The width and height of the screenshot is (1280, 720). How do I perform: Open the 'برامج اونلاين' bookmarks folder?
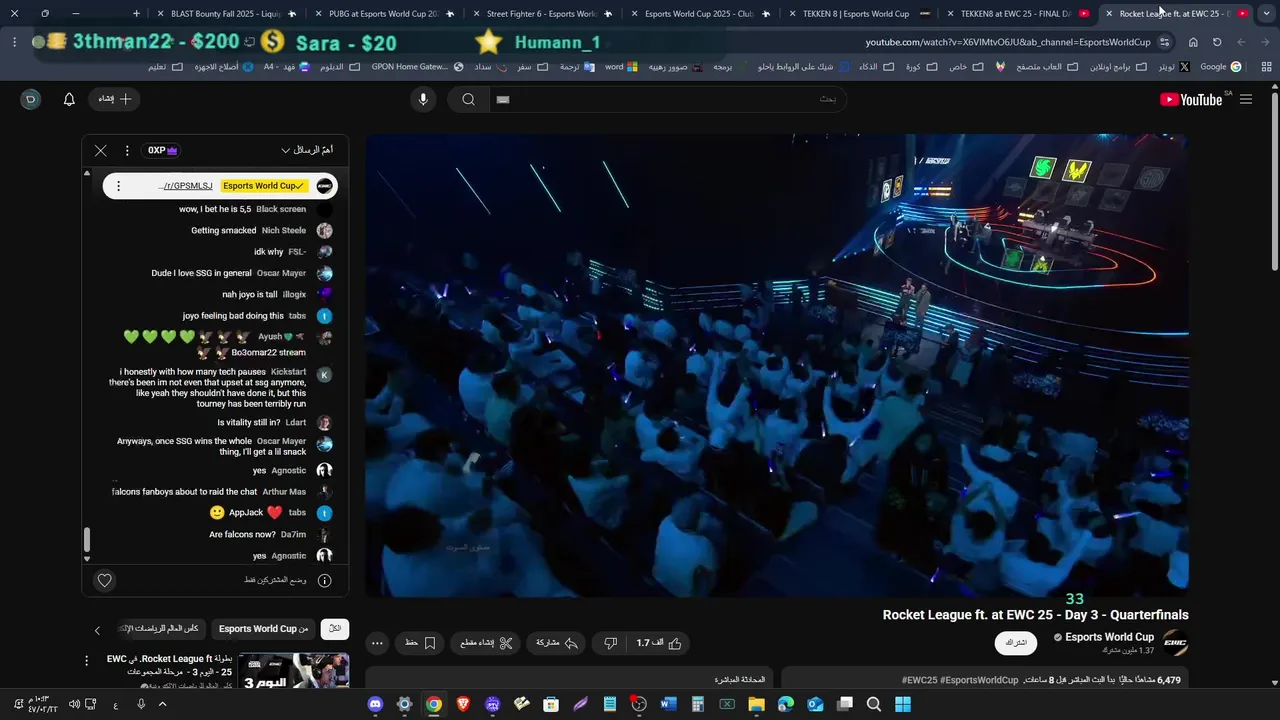coord(1119,67)
